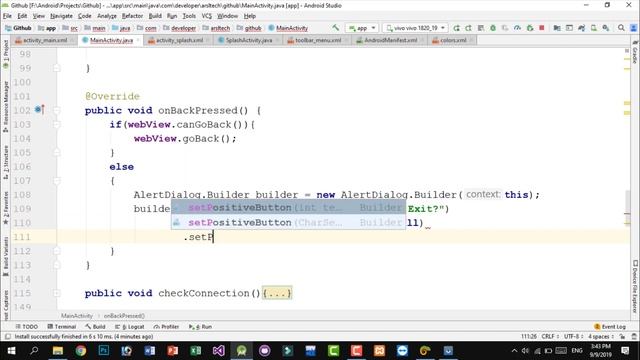The height and width of the screenshot is (360, 640).
Task: Click the Profile app gauge icon
Action: [518, 28]
